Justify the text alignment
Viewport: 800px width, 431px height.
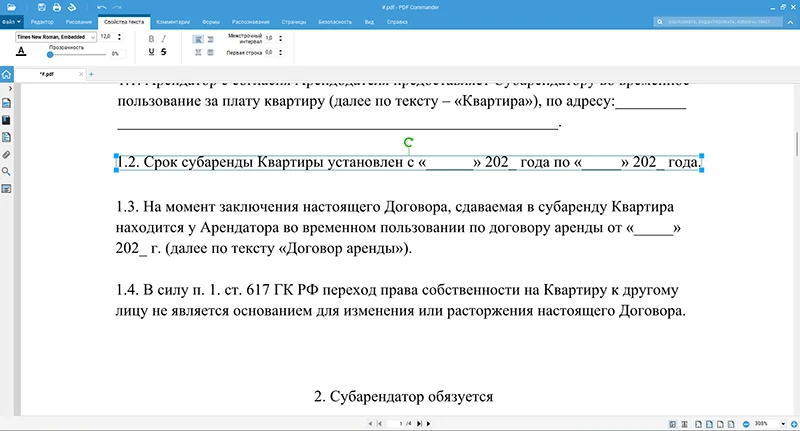pos(210,52)
